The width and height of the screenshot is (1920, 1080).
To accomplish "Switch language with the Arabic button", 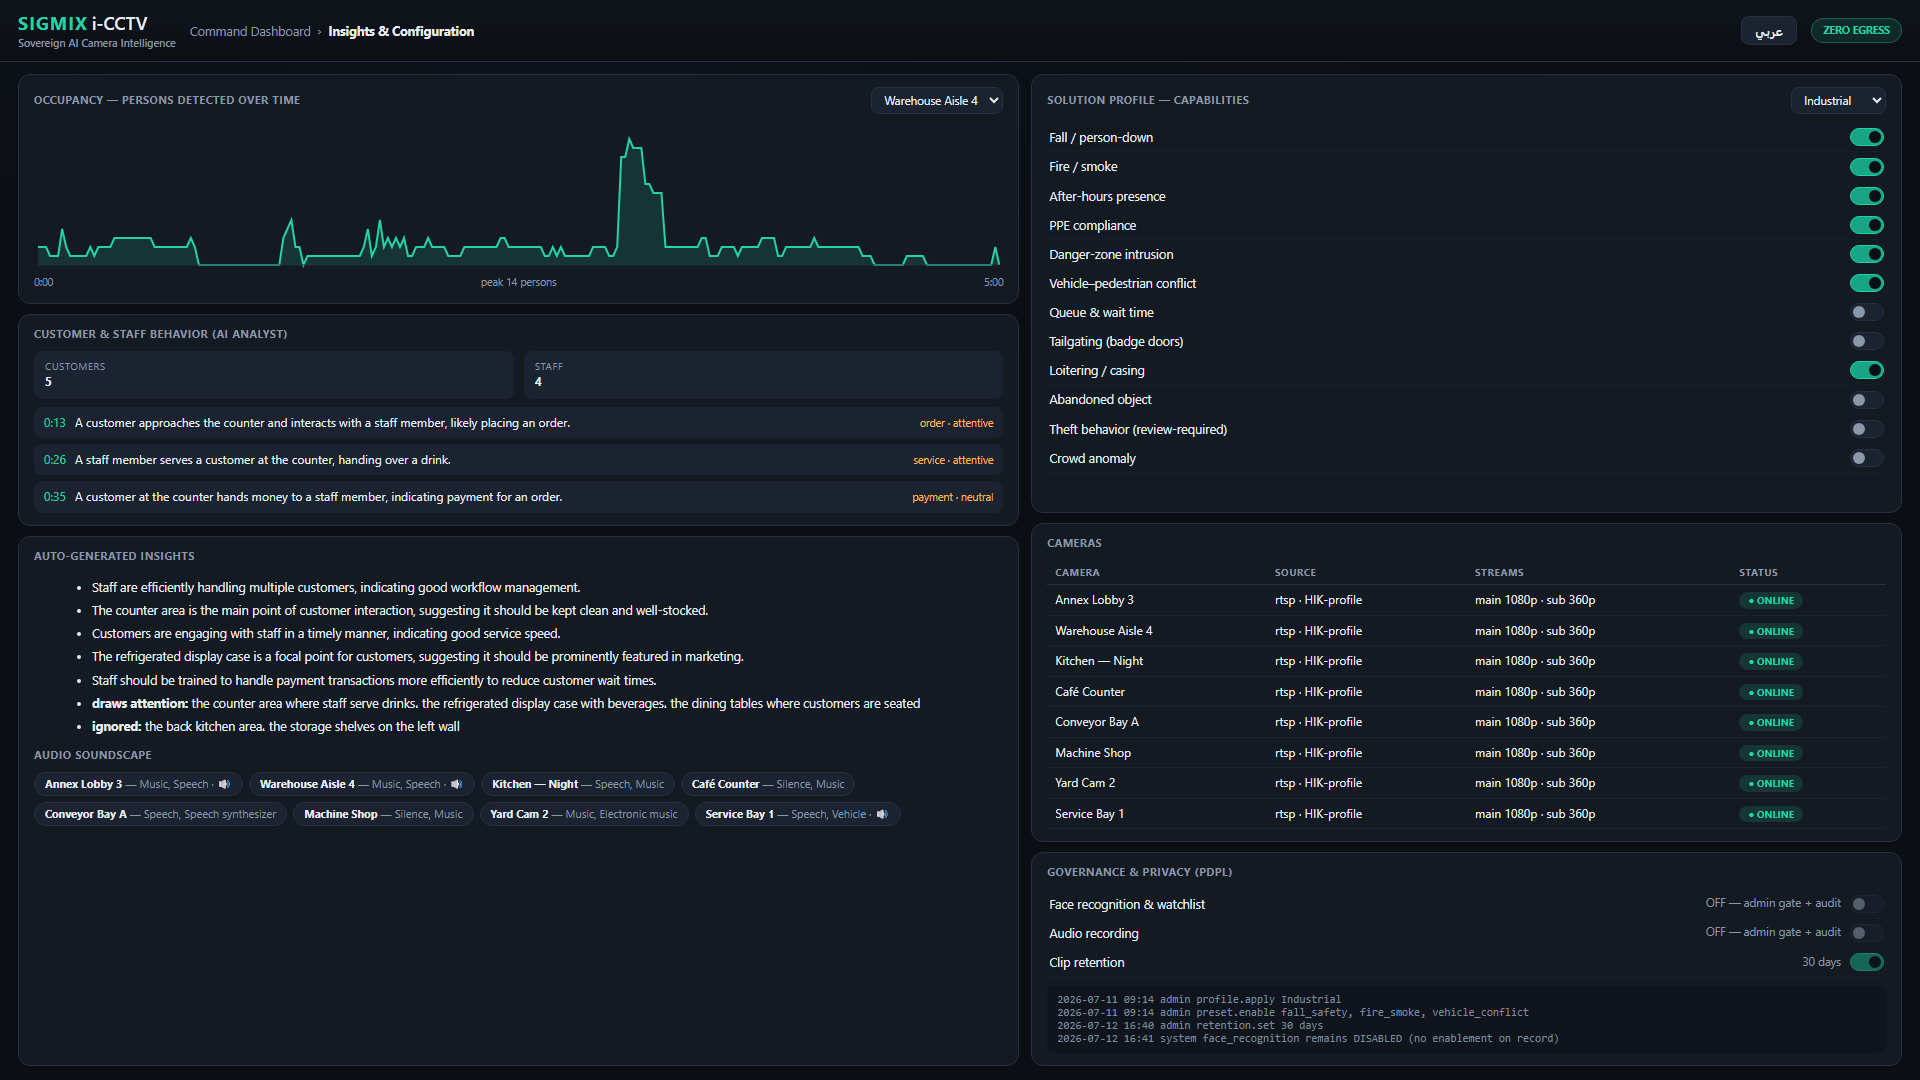I will (1768, 31).
